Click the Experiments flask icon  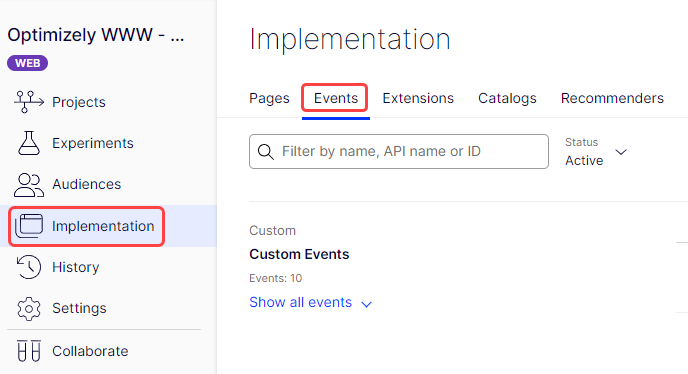pos(29,143)
